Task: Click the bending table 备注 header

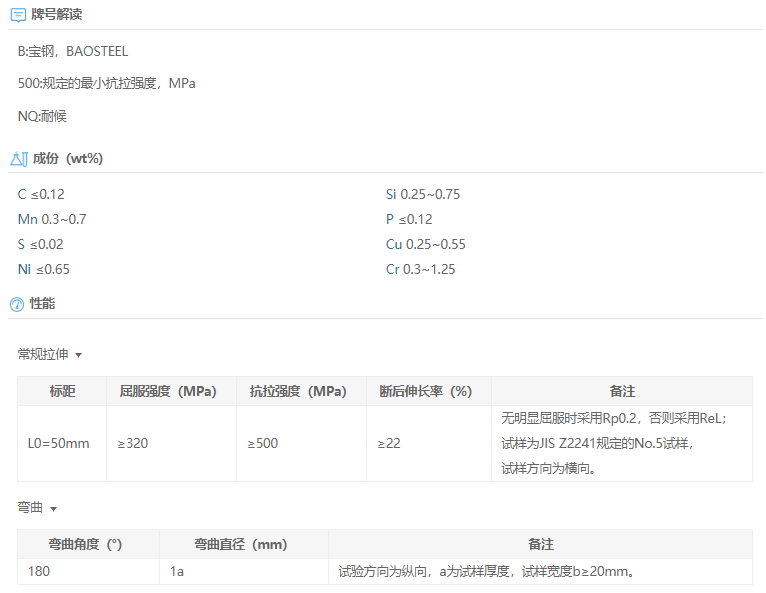Action: tap(540, 544)
